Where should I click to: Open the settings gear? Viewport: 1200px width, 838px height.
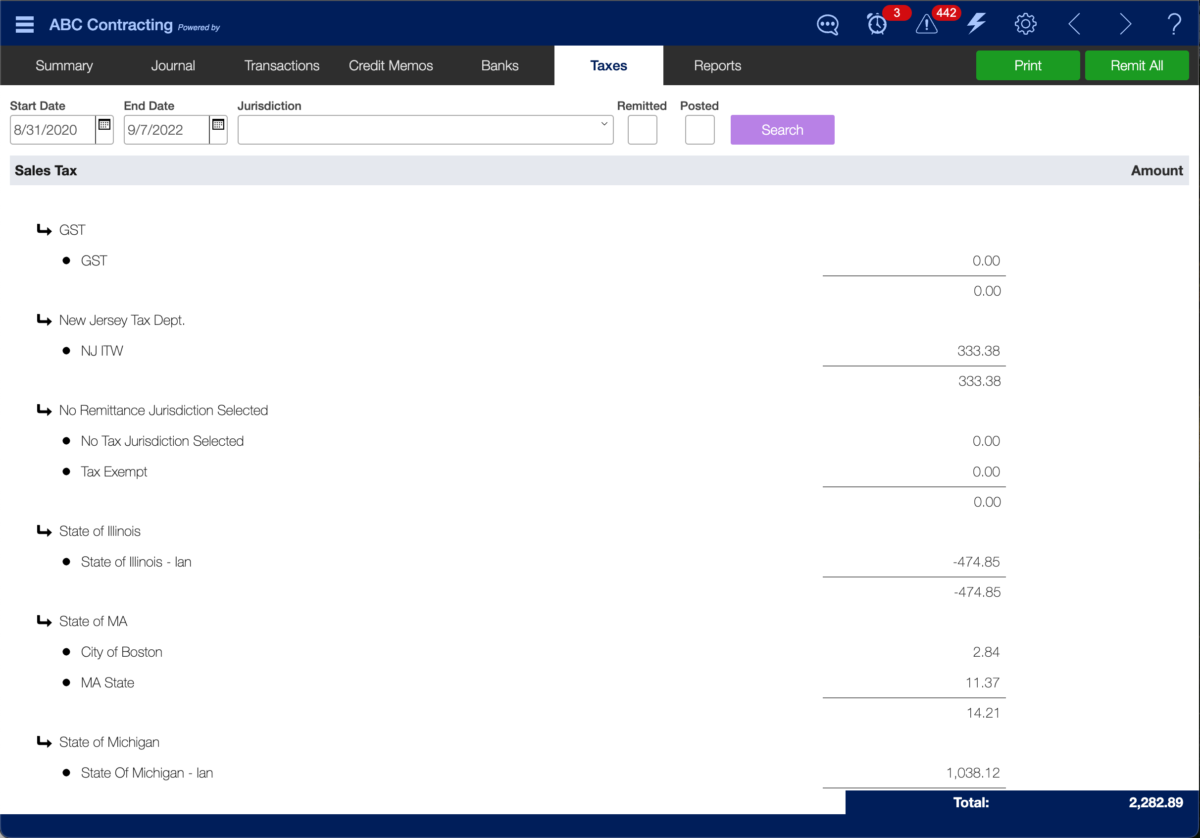[x=1025, y=24]
